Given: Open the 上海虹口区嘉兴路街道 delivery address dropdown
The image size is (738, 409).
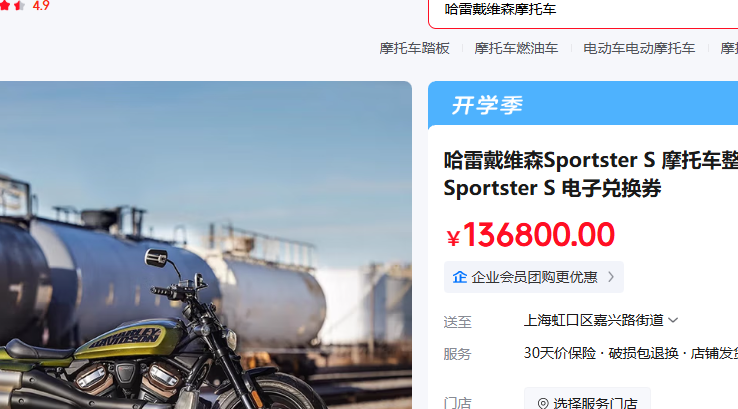Looking at the screenshot, I should [601, 321].
